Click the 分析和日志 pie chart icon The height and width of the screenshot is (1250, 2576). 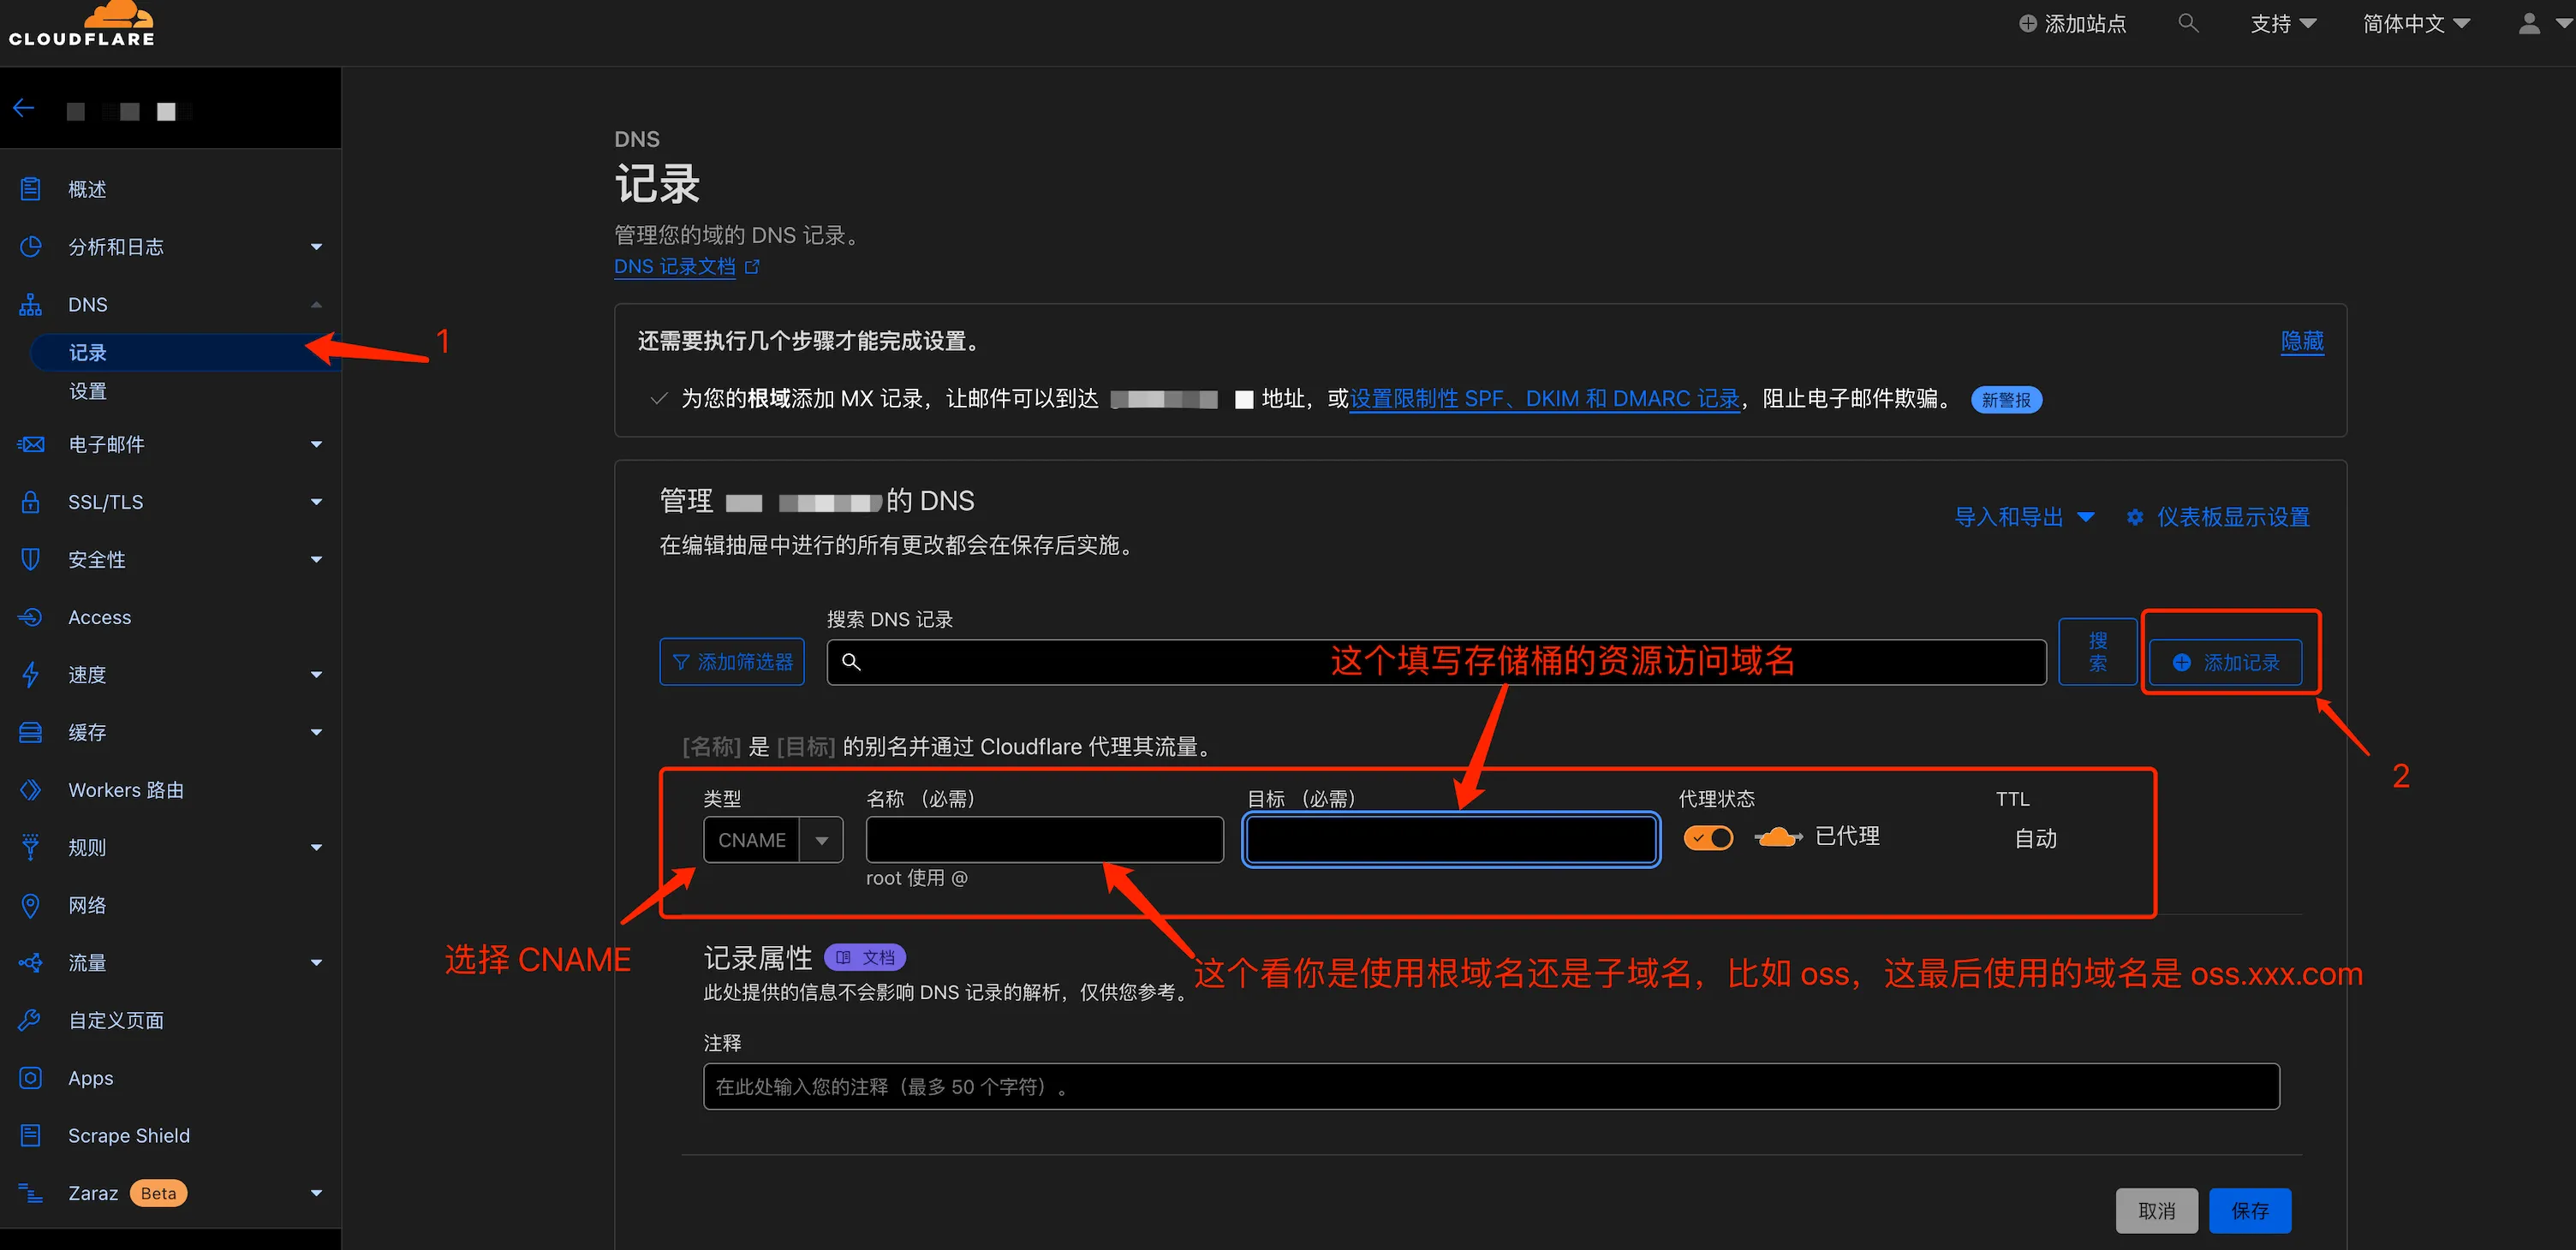tap(31, 246)
